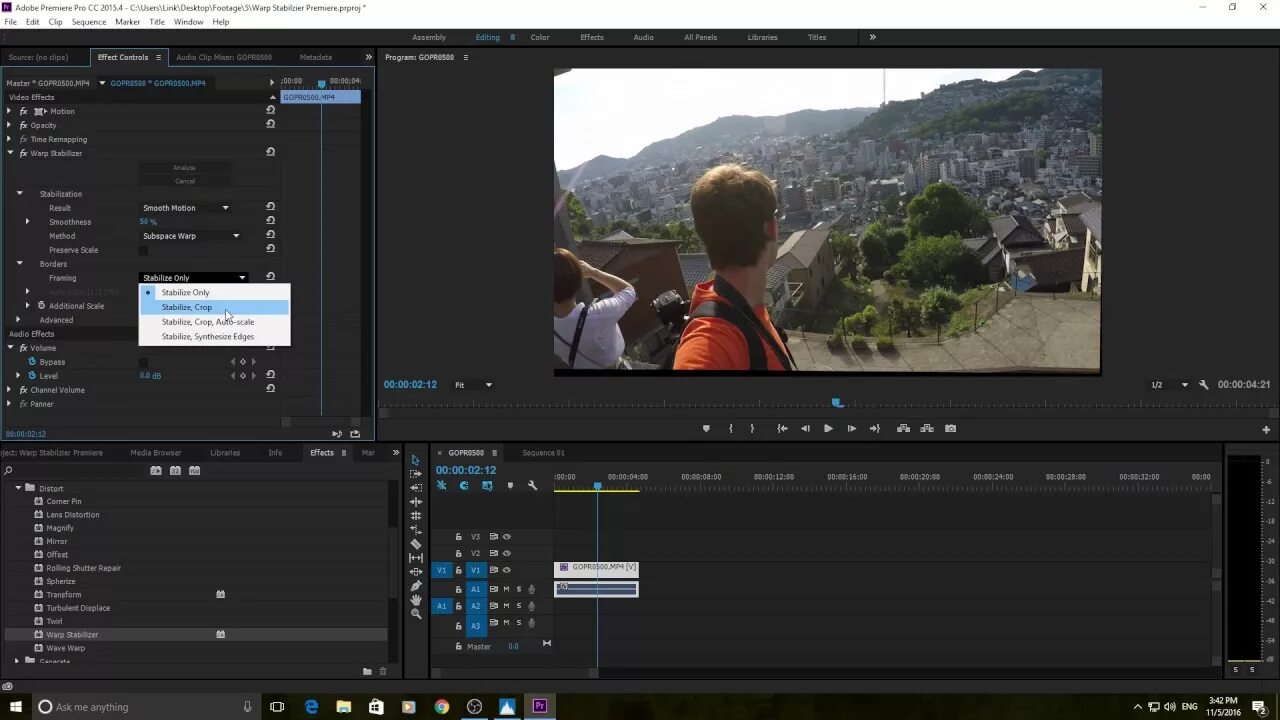1280x720 pixels.
Task: Select the Track Select Forward tool
Action: [x=416, y=474]
